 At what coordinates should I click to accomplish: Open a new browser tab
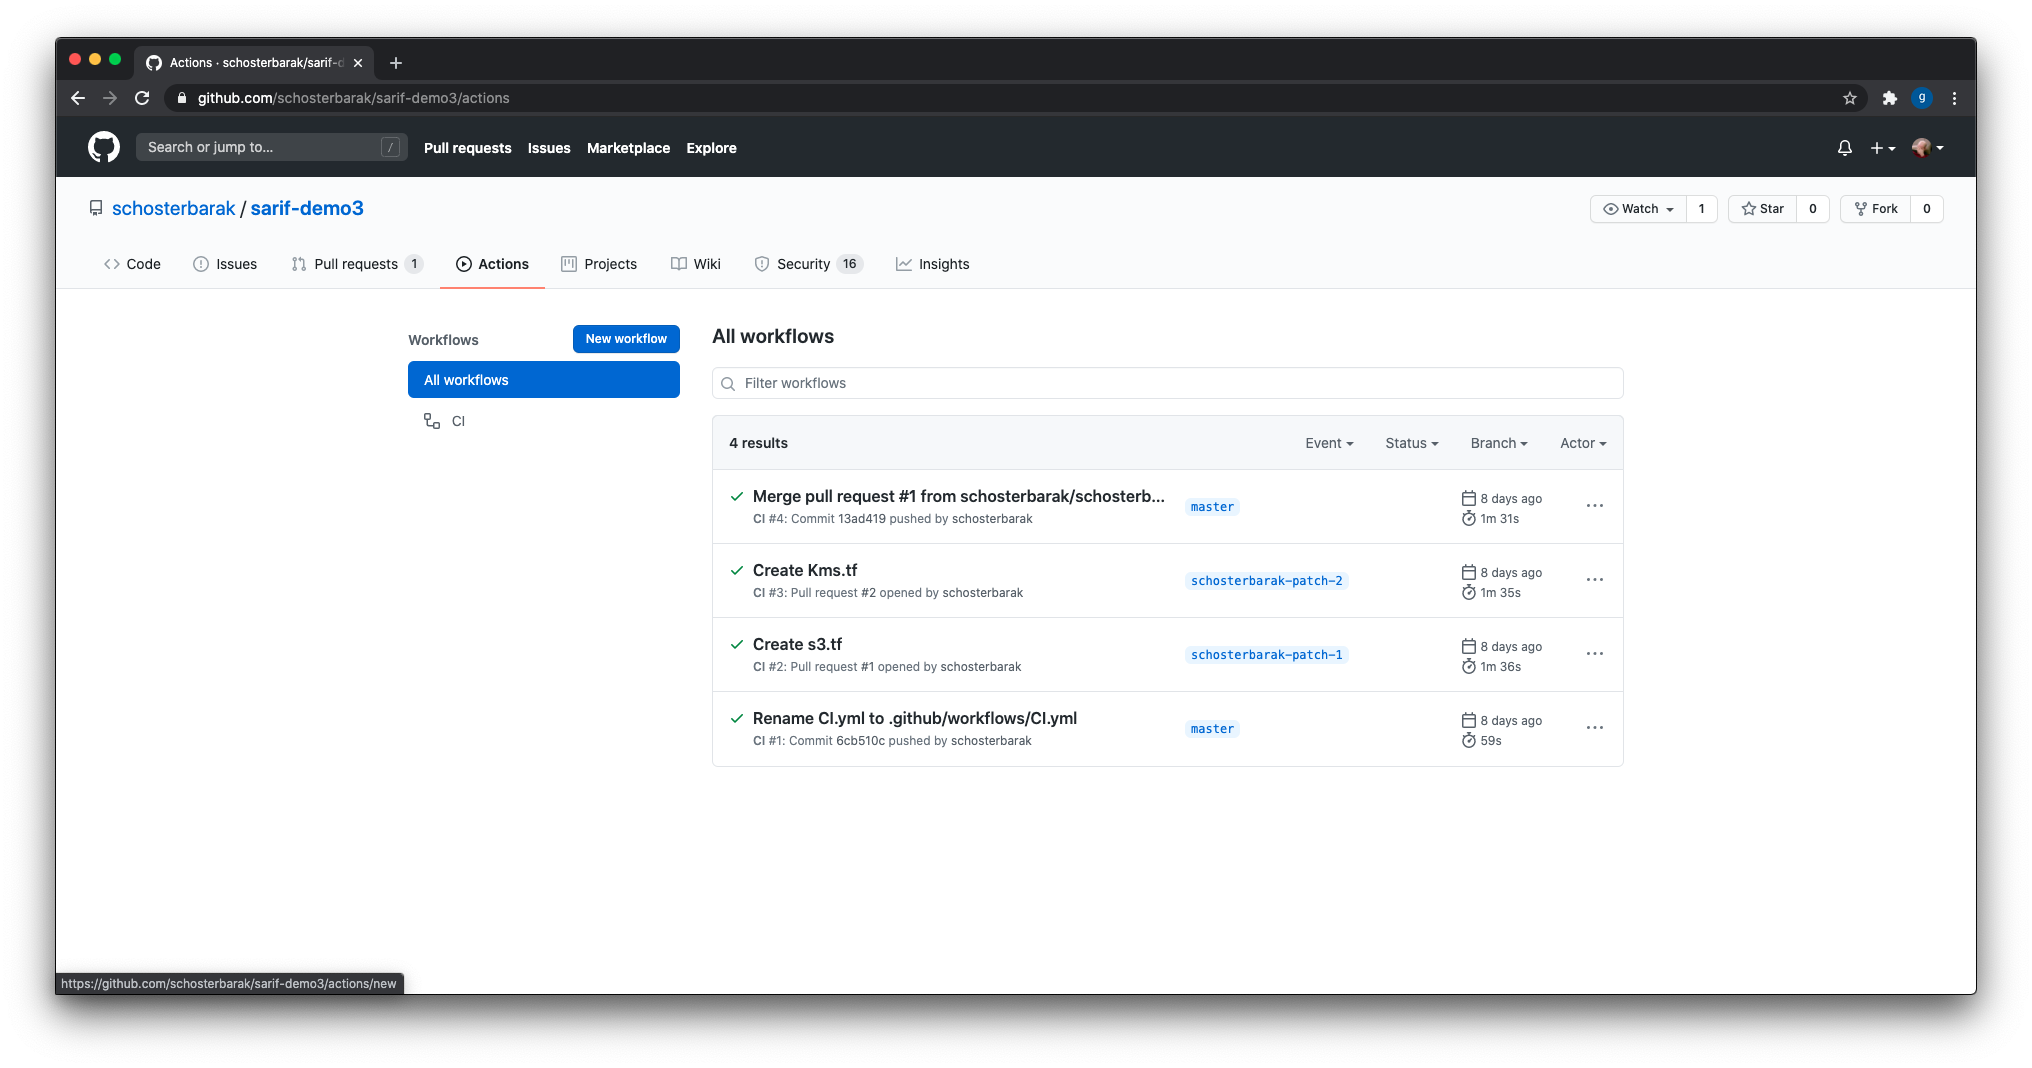(x=396, y=63)
